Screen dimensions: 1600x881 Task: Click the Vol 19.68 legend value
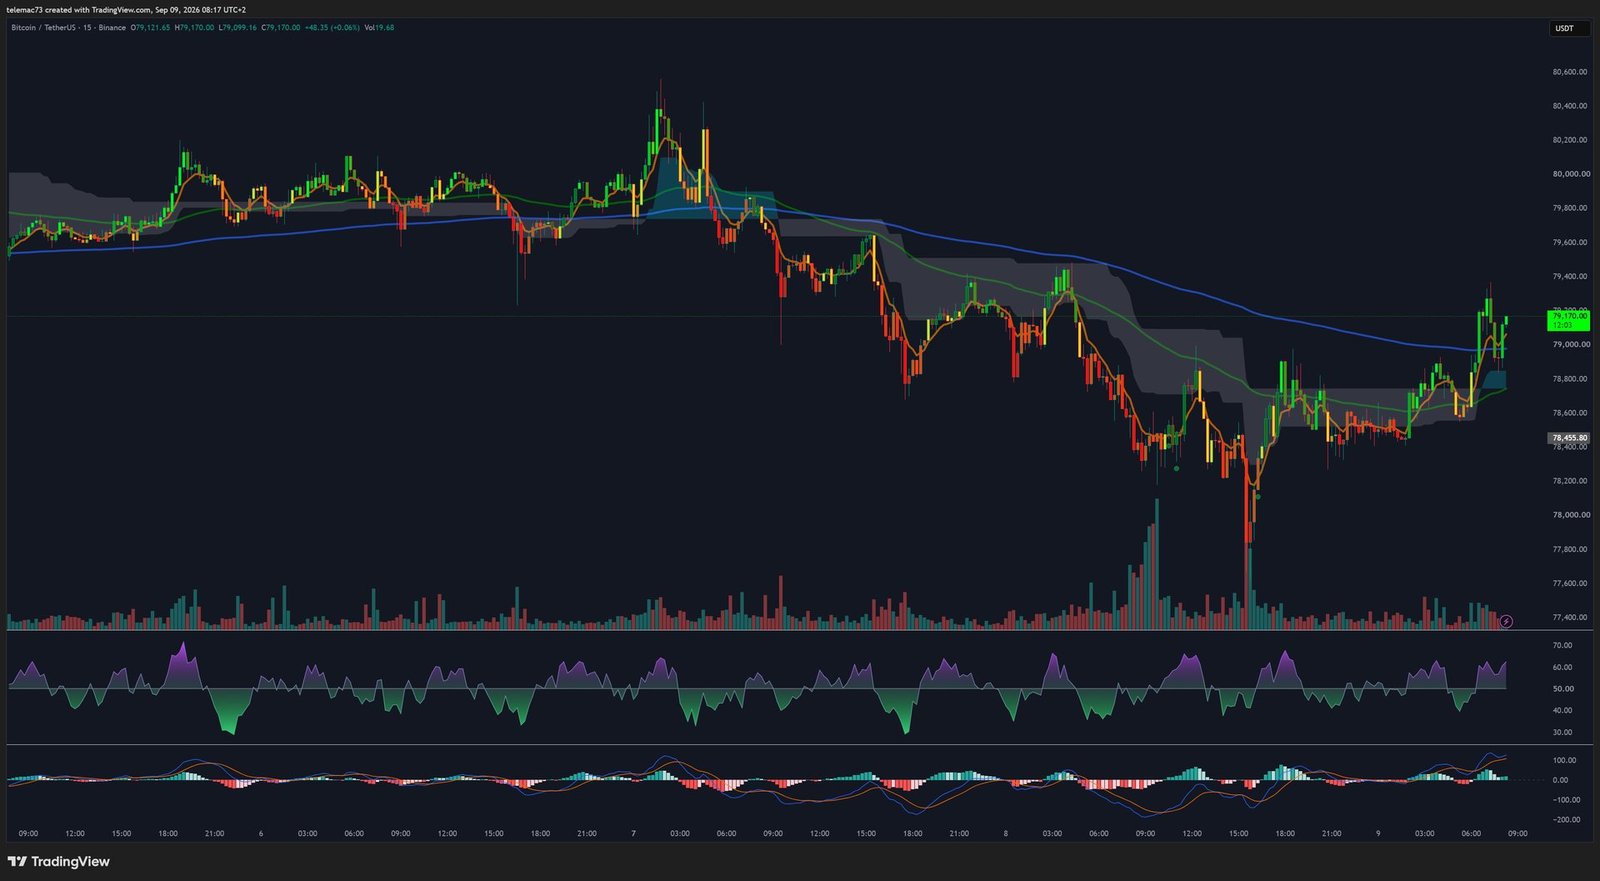point(379,28)
